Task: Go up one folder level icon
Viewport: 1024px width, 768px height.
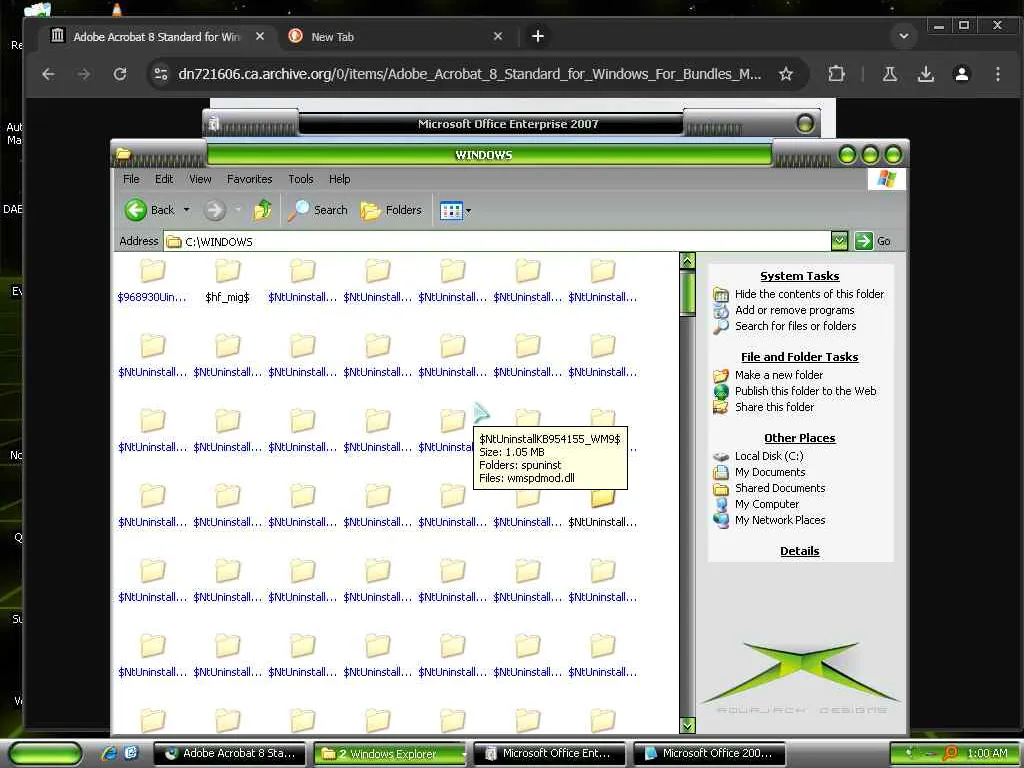Action: coord(263,210)
